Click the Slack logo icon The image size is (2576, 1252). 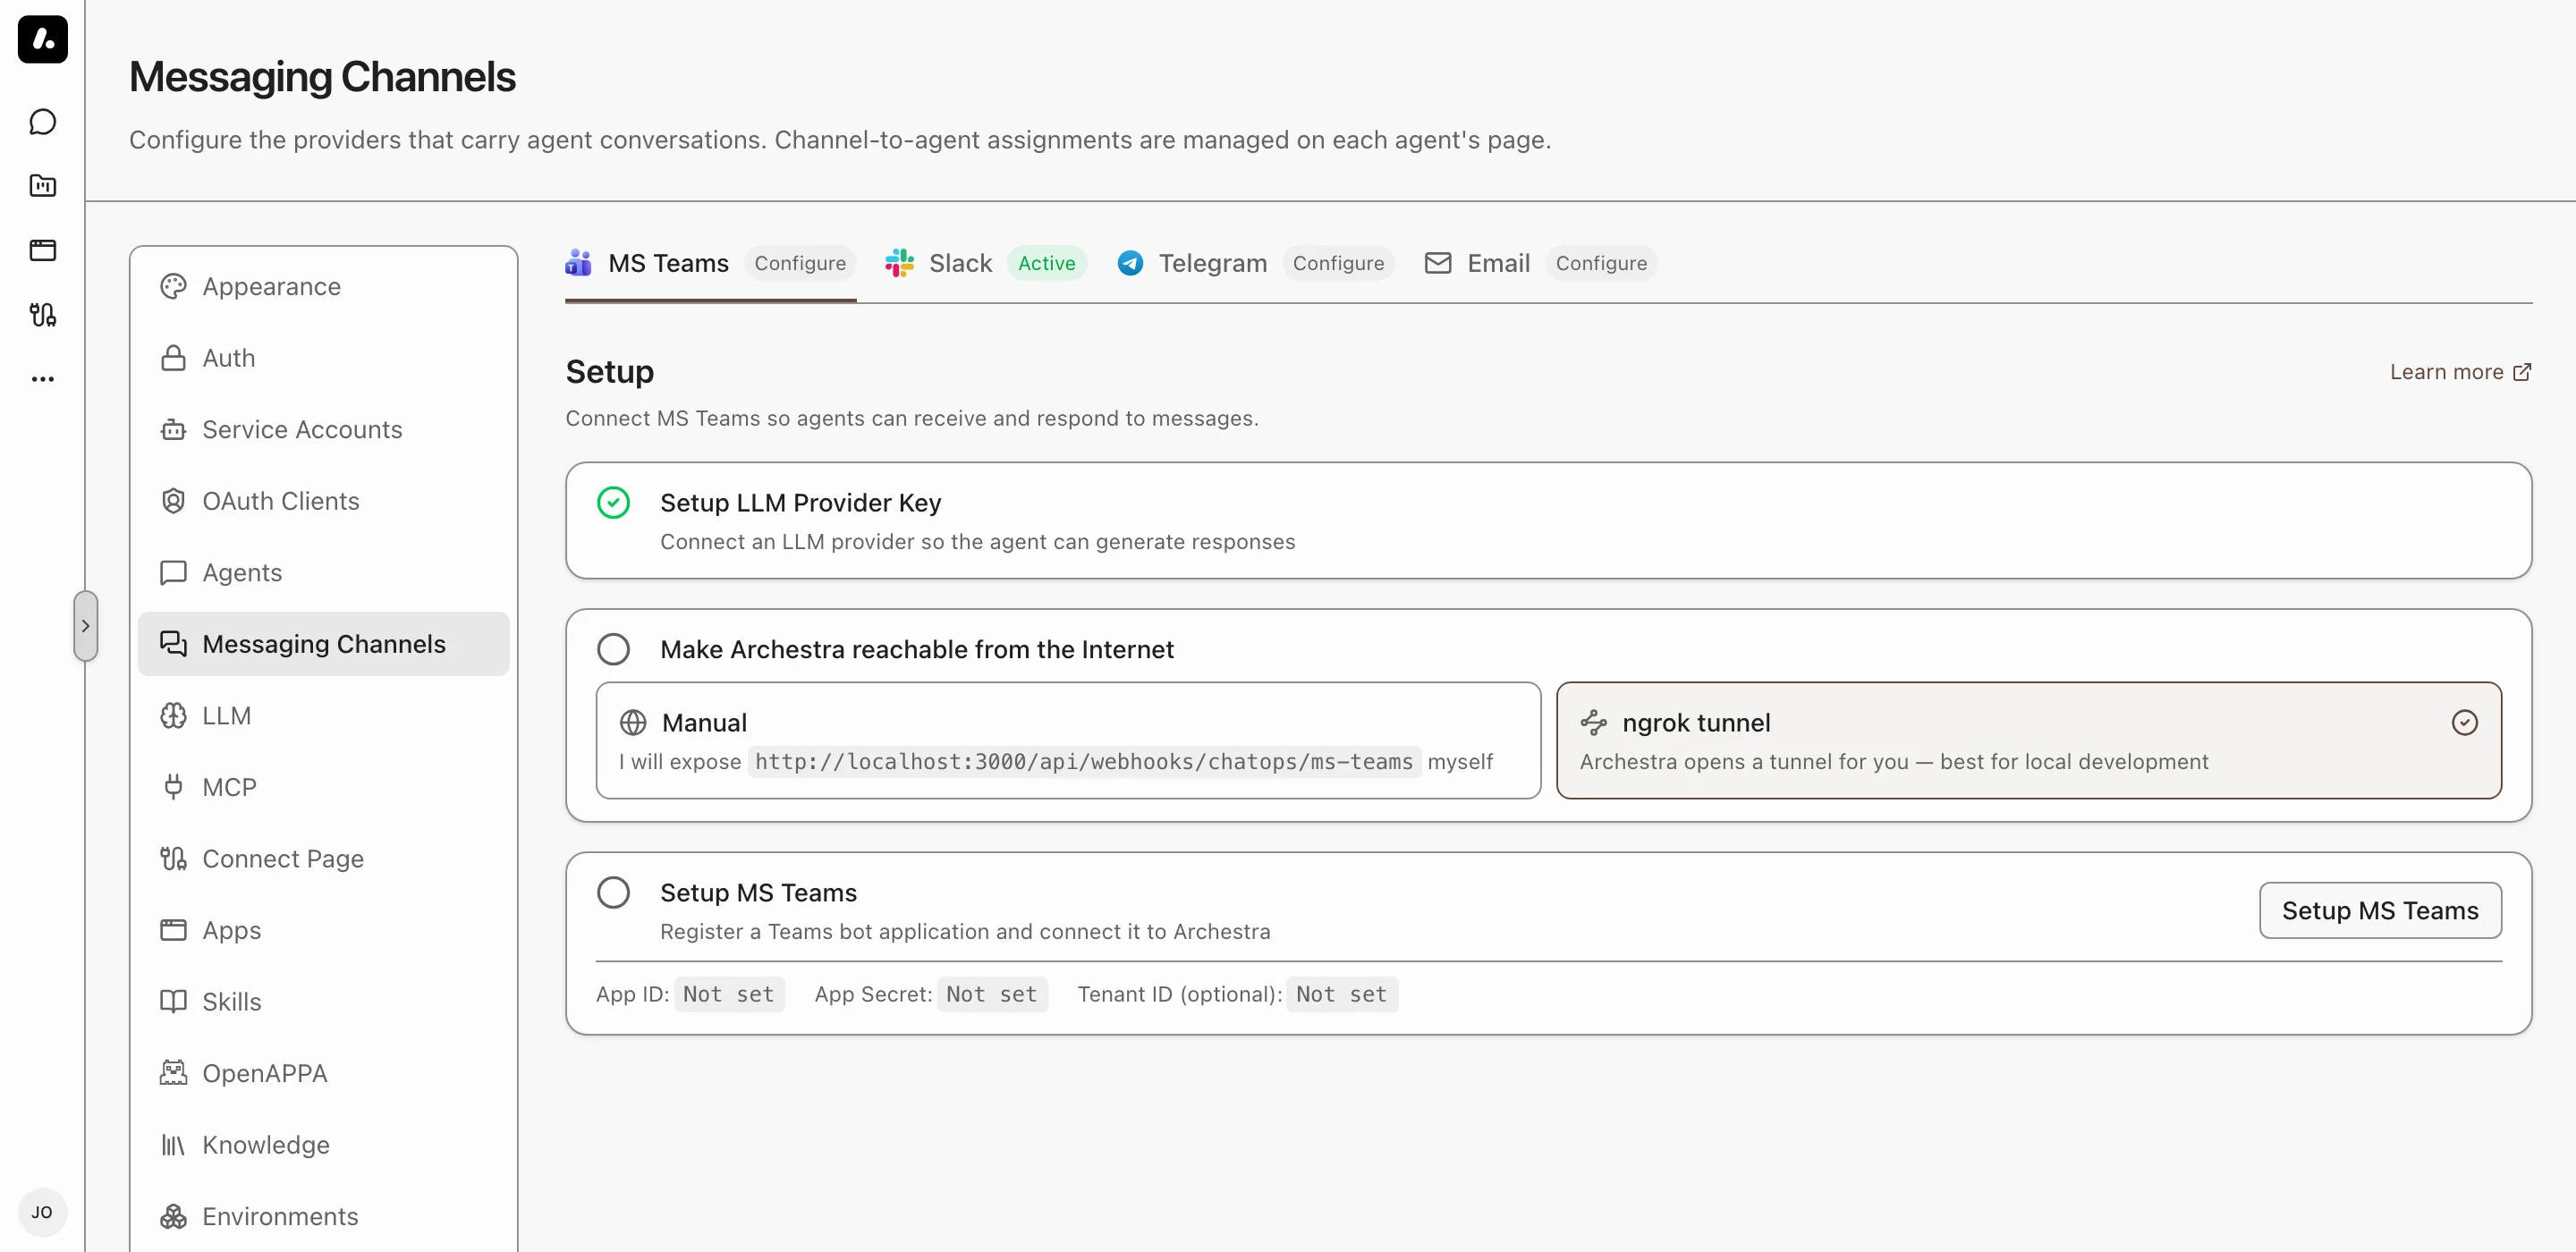899,263
